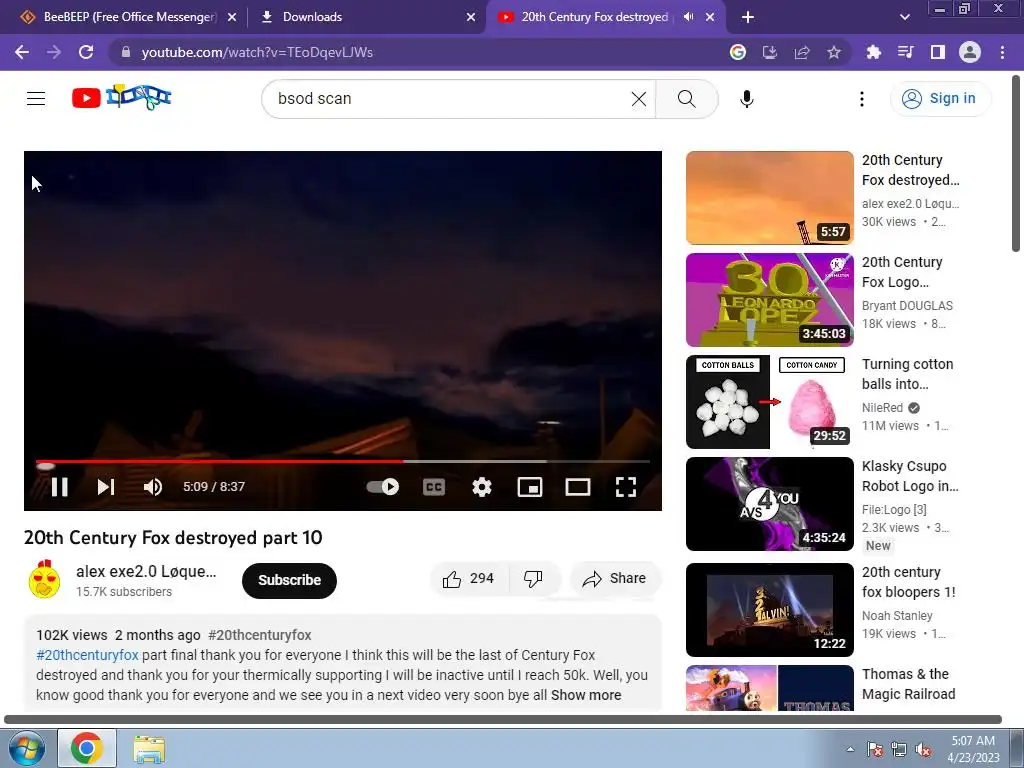Click the #20thcenturyfox hashtag in the description text
The width and height of the screenshot is (1024, 768).
(88, 654)
